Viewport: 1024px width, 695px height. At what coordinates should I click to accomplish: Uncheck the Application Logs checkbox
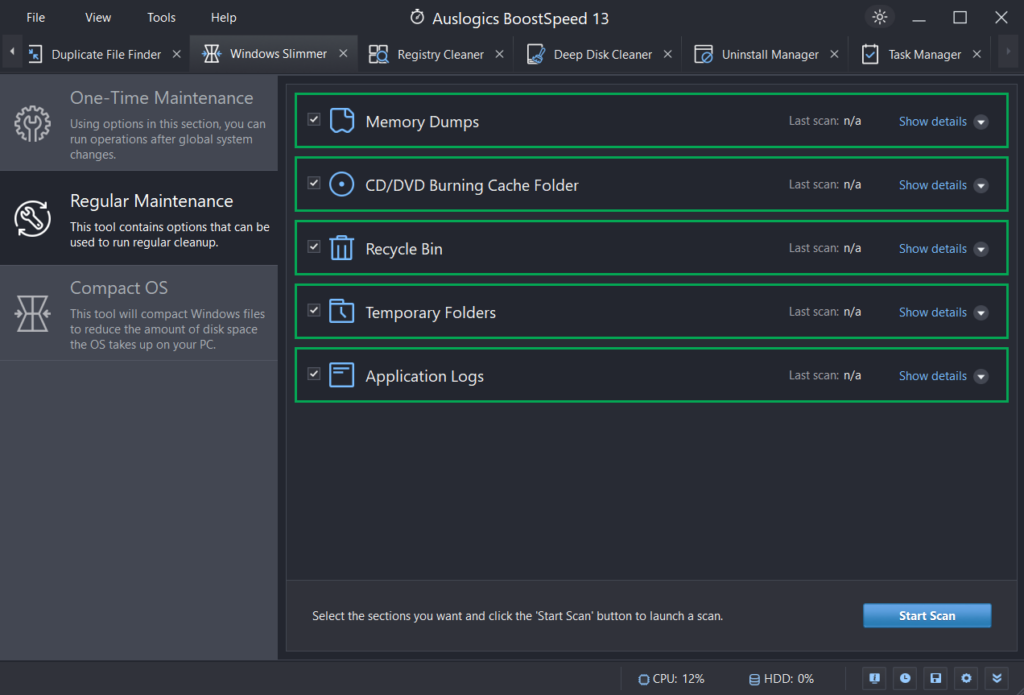[313, 374]
